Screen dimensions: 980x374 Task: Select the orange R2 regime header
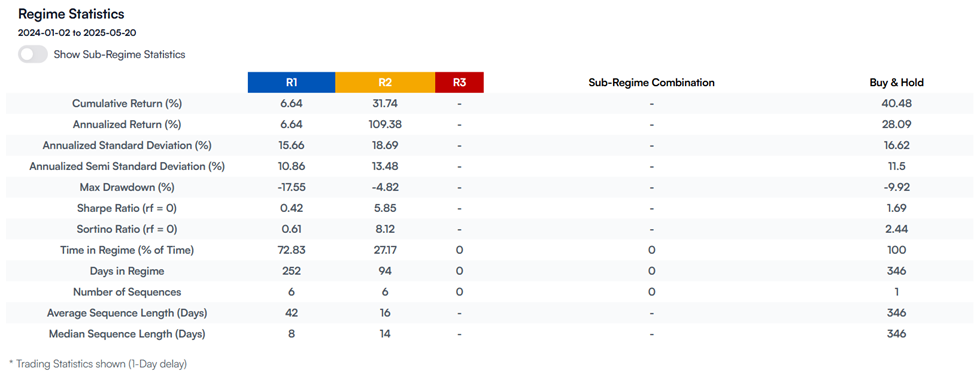click(x=385, y=82)
